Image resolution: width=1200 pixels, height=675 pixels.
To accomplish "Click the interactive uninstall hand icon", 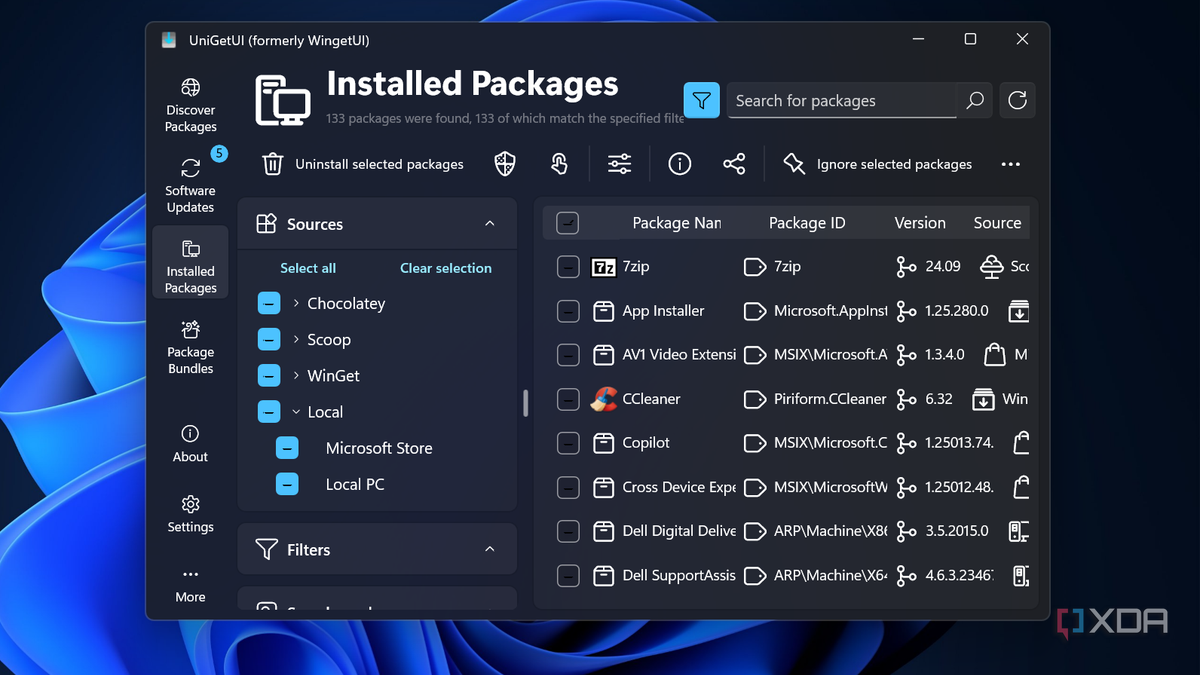I will (559, 164).
